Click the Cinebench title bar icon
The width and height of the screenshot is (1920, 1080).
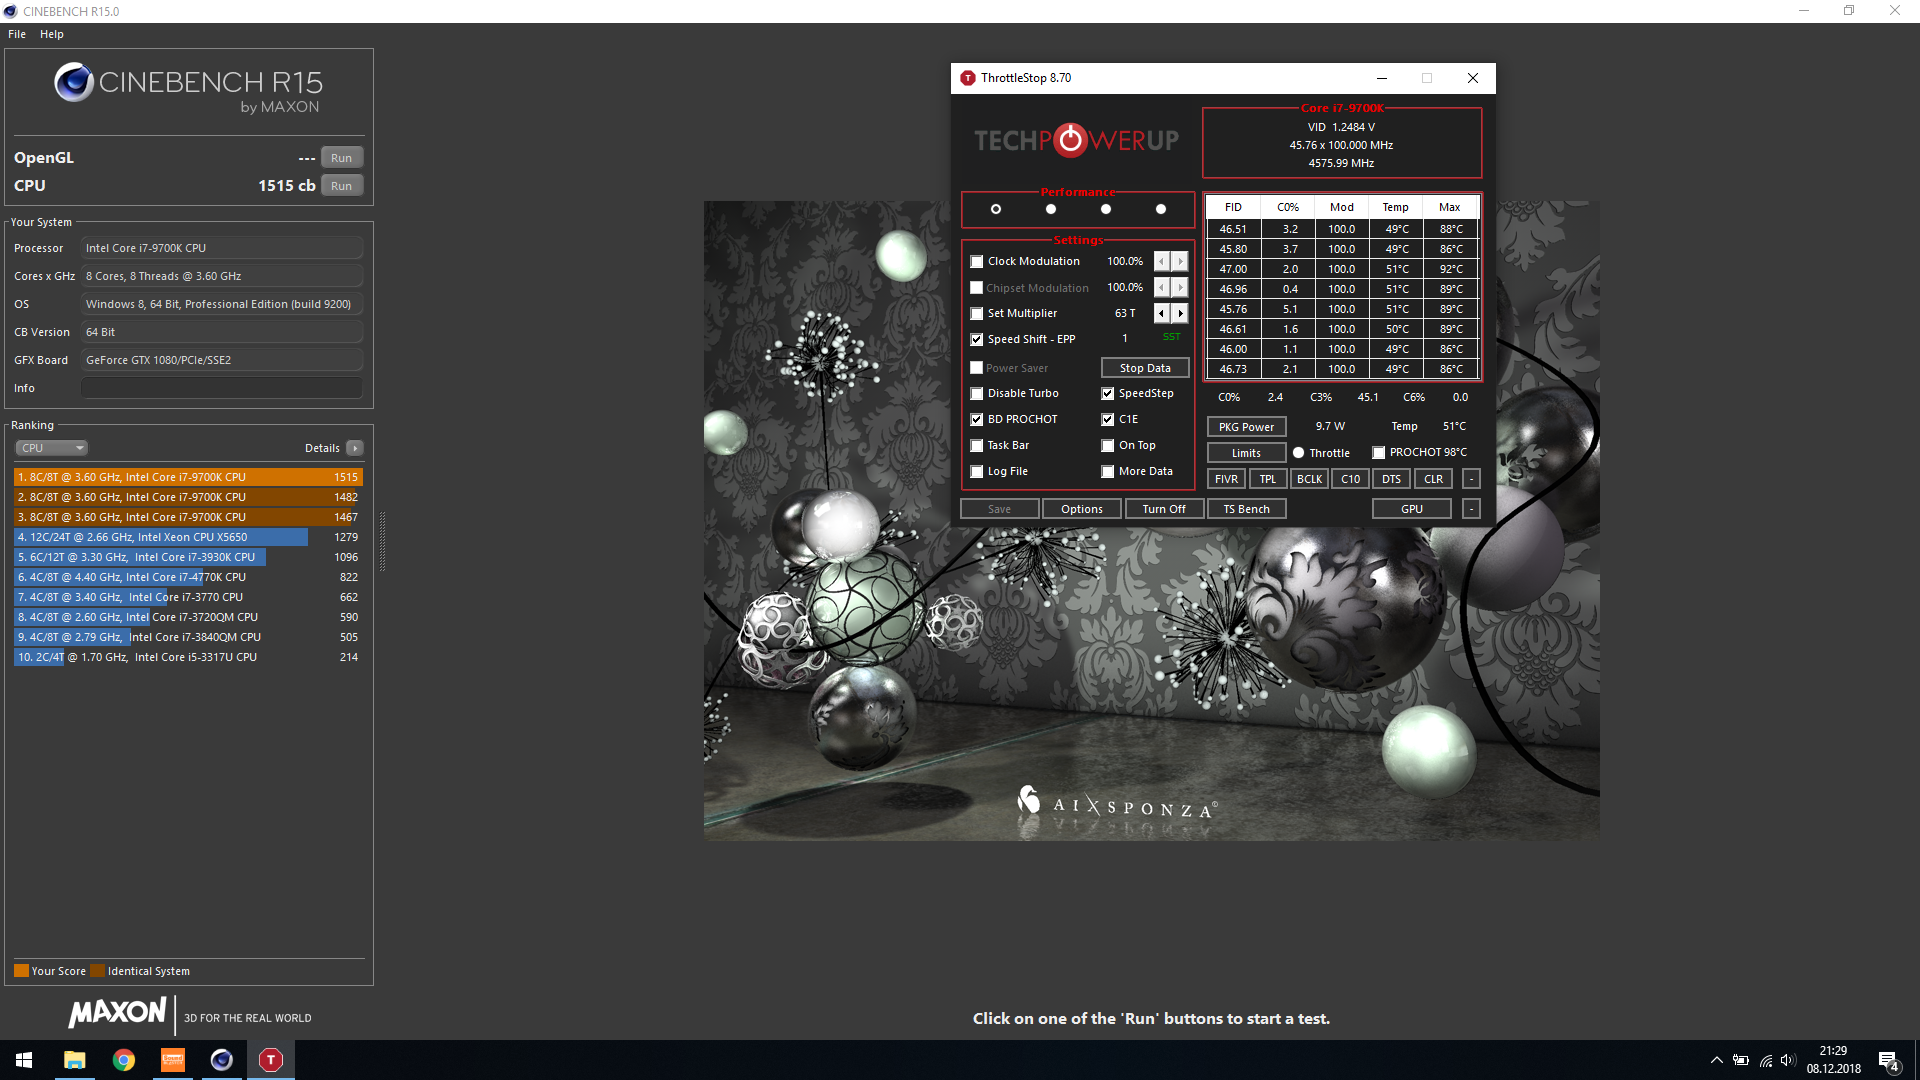(x=10, y=11)
